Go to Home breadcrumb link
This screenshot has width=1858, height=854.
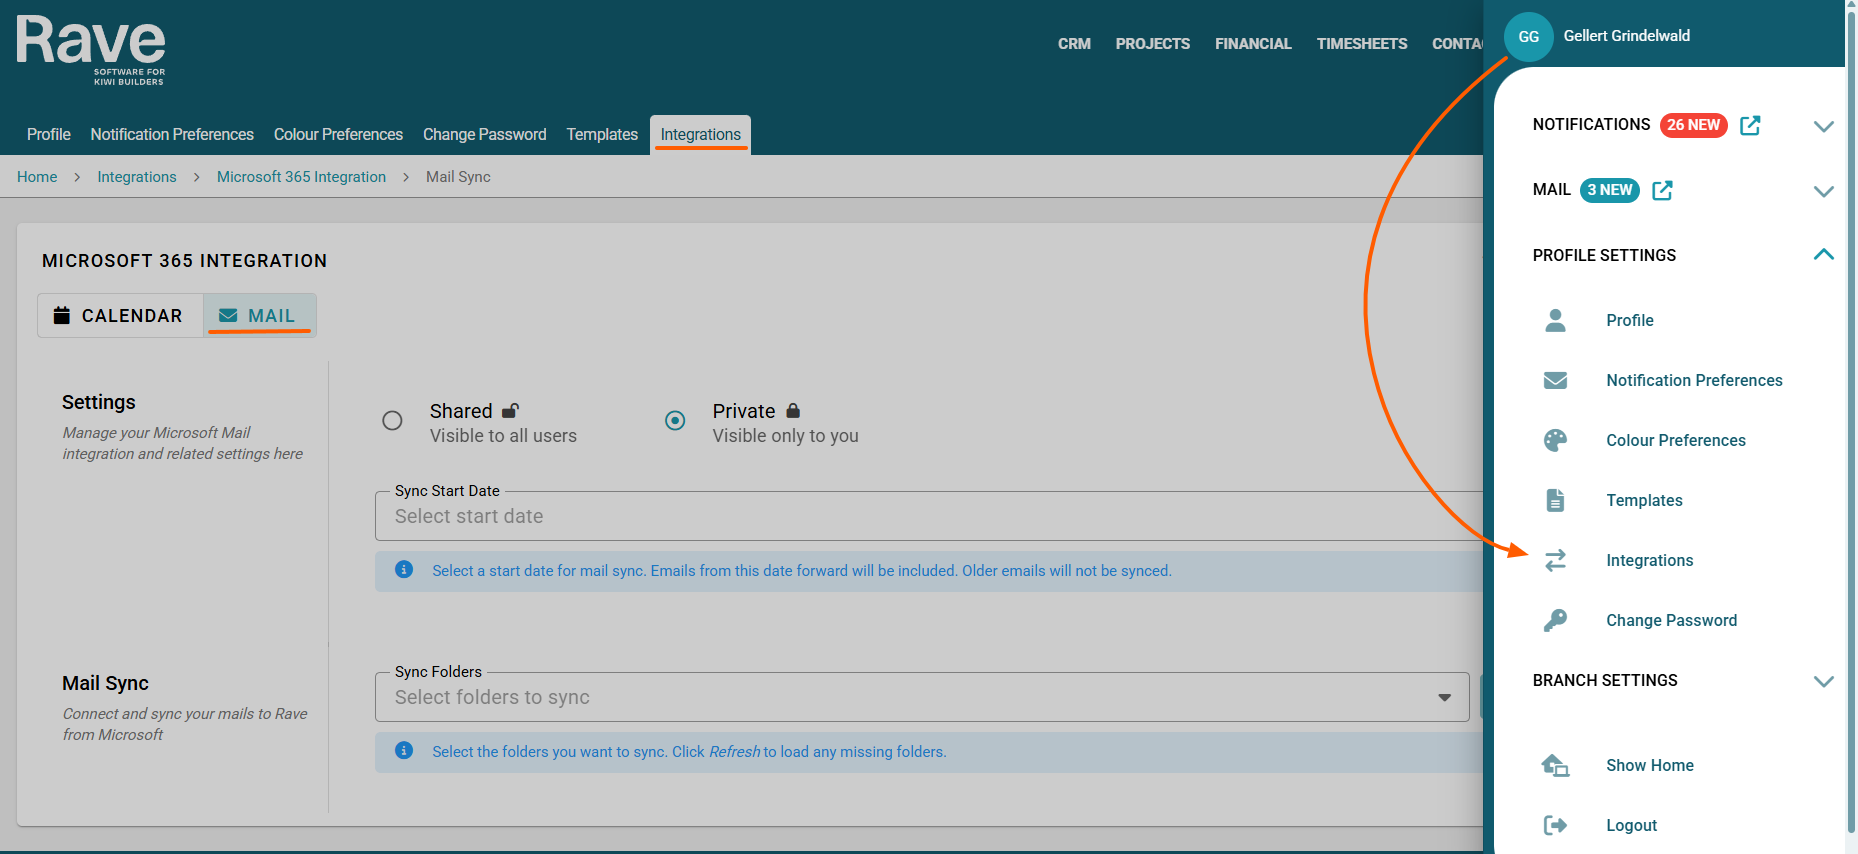tap(37, 177)
